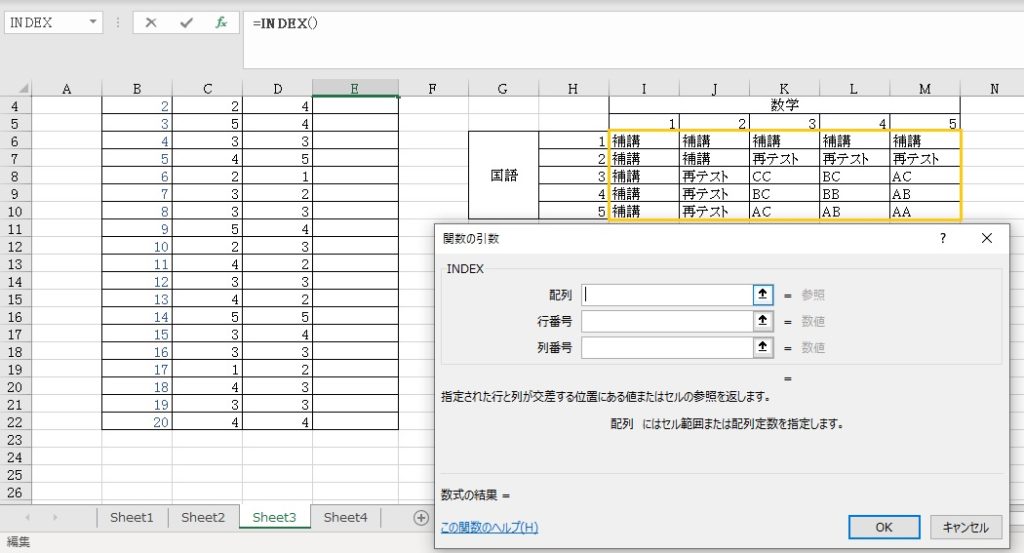1024x553 pixels.
Task: Open the この関数のヘルプ(H) link
Action: (489, 527)
